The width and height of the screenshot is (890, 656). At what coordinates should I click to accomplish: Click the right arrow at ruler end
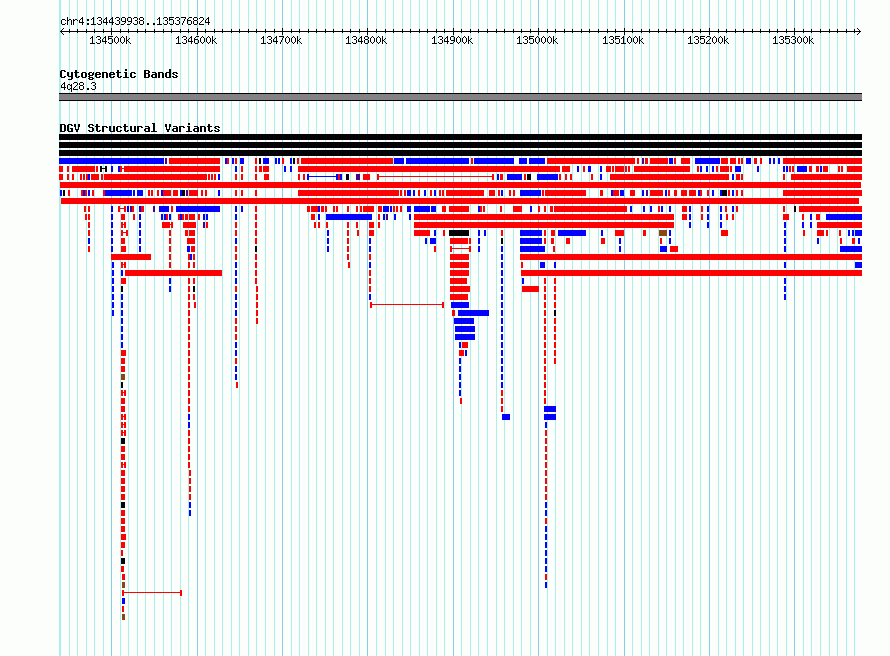858,31
